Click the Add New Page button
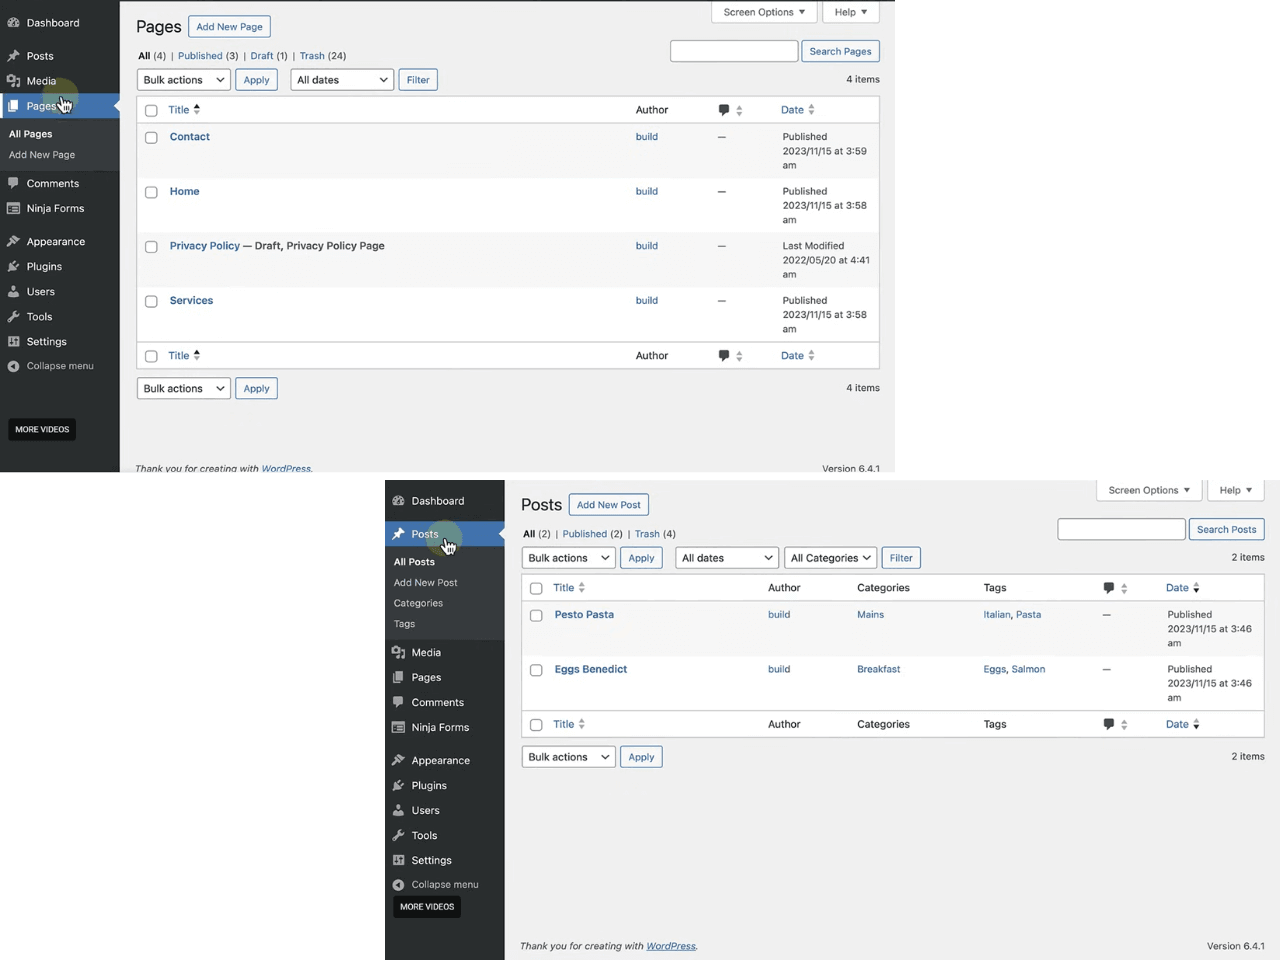1280x960 pixels. point(230,27)
